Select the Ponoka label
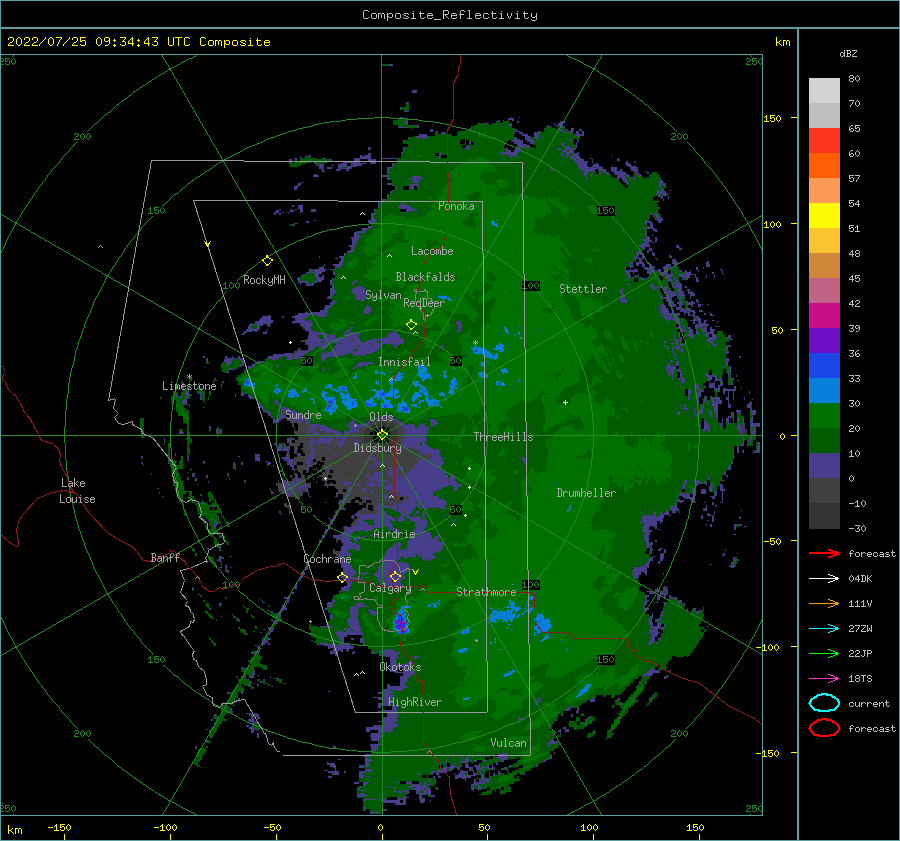Screen dimensions: 900x841 point(456,206)
